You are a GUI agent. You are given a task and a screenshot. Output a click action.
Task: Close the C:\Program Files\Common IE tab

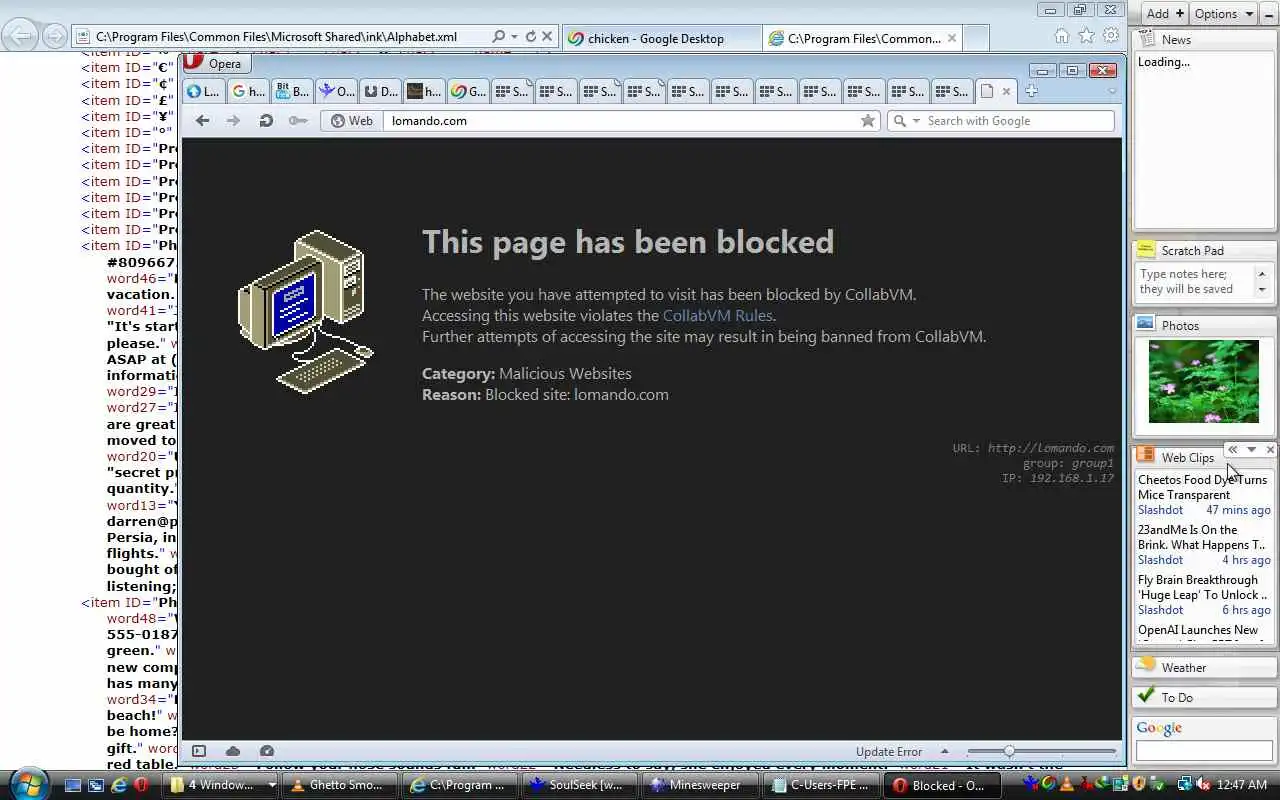pyautogui.click(x=952, y=38)
